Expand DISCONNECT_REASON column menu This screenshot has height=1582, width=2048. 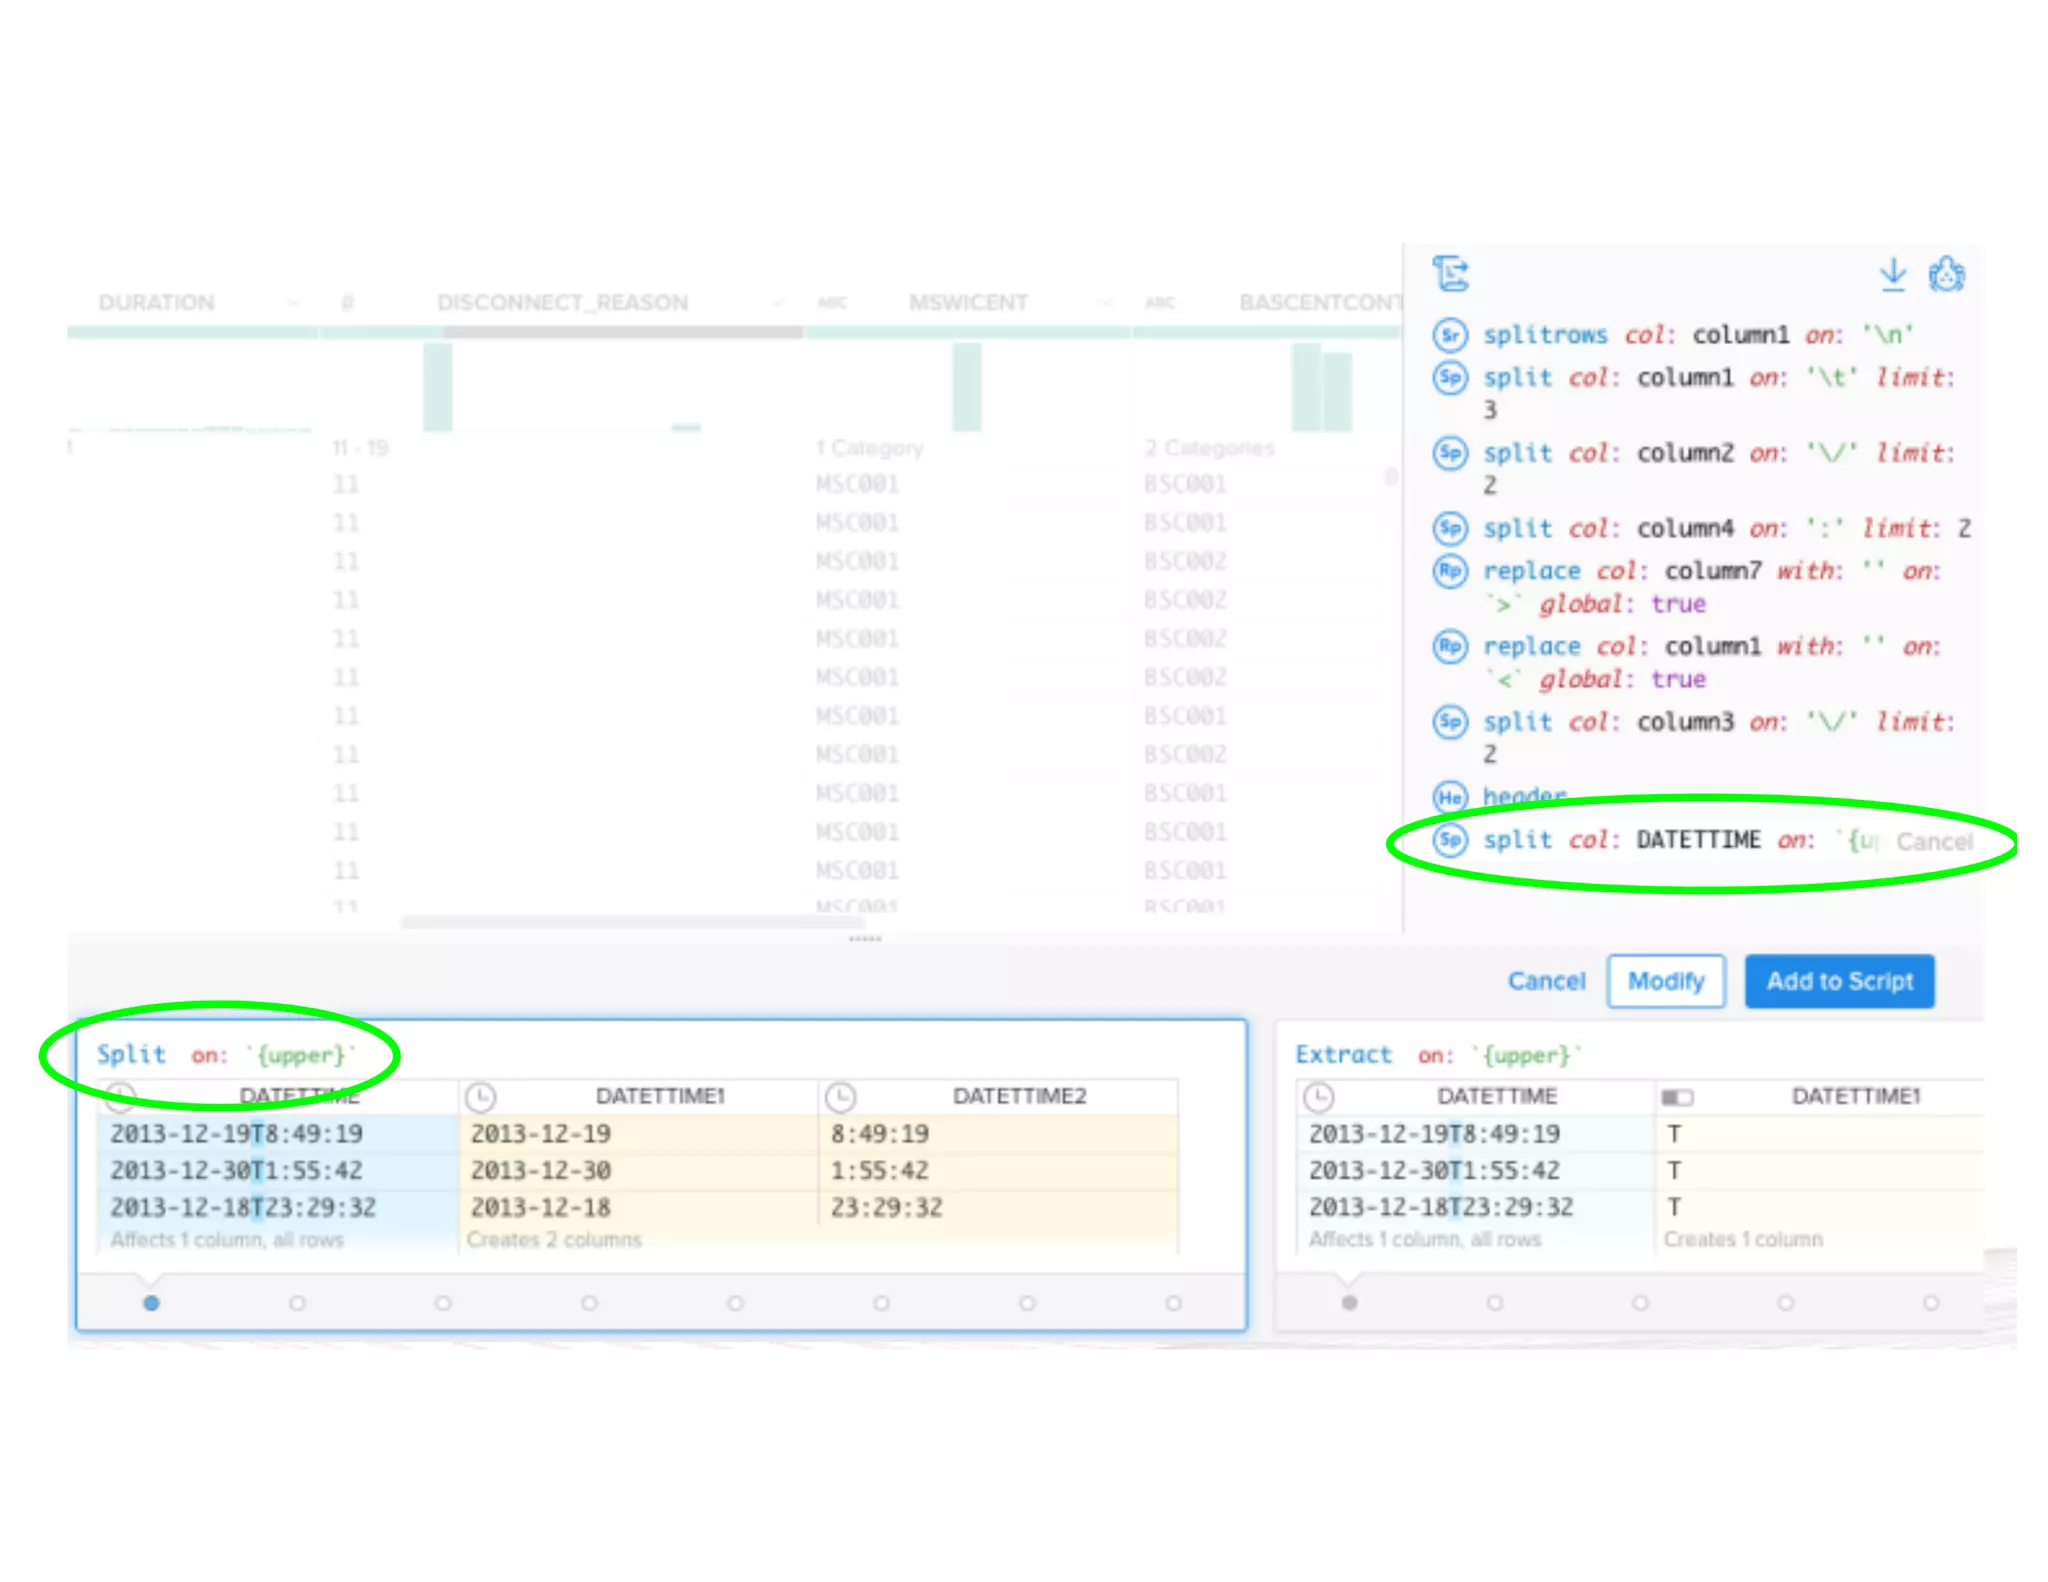click(x=777, y=302)
